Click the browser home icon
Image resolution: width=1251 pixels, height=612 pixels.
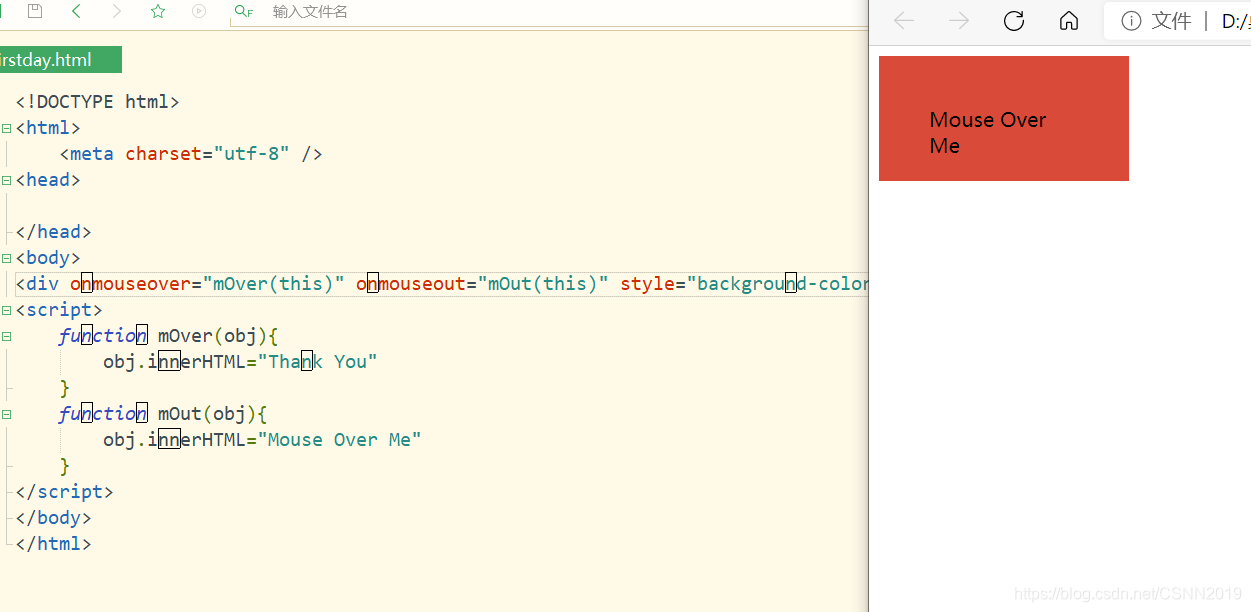tap(1069, 21)
